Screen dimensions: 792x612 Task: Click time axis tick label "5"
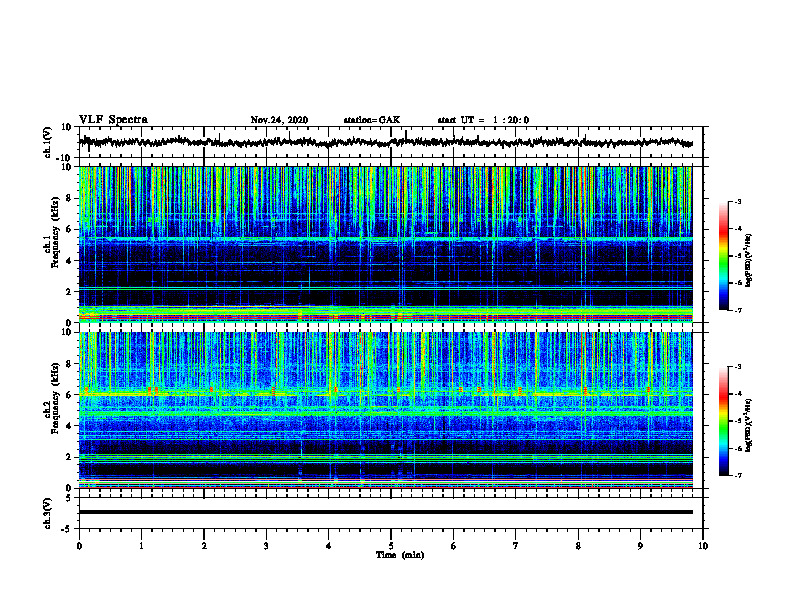[391, 546]
